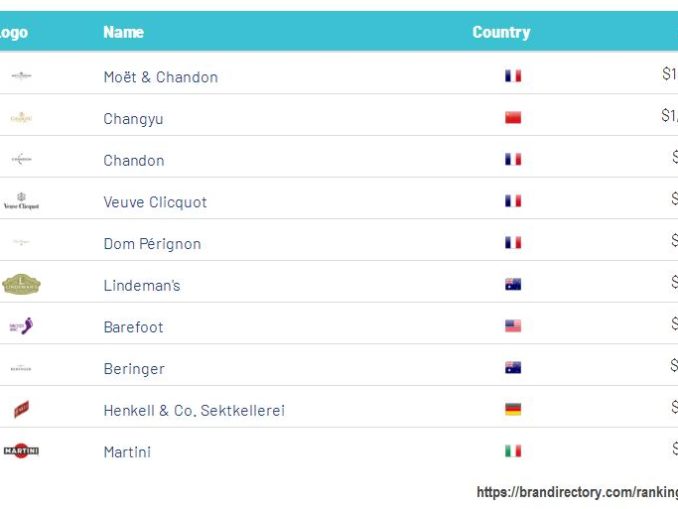Click the Veuve Clicquot logo
The image size is (678, 509).
click(21, 202)
